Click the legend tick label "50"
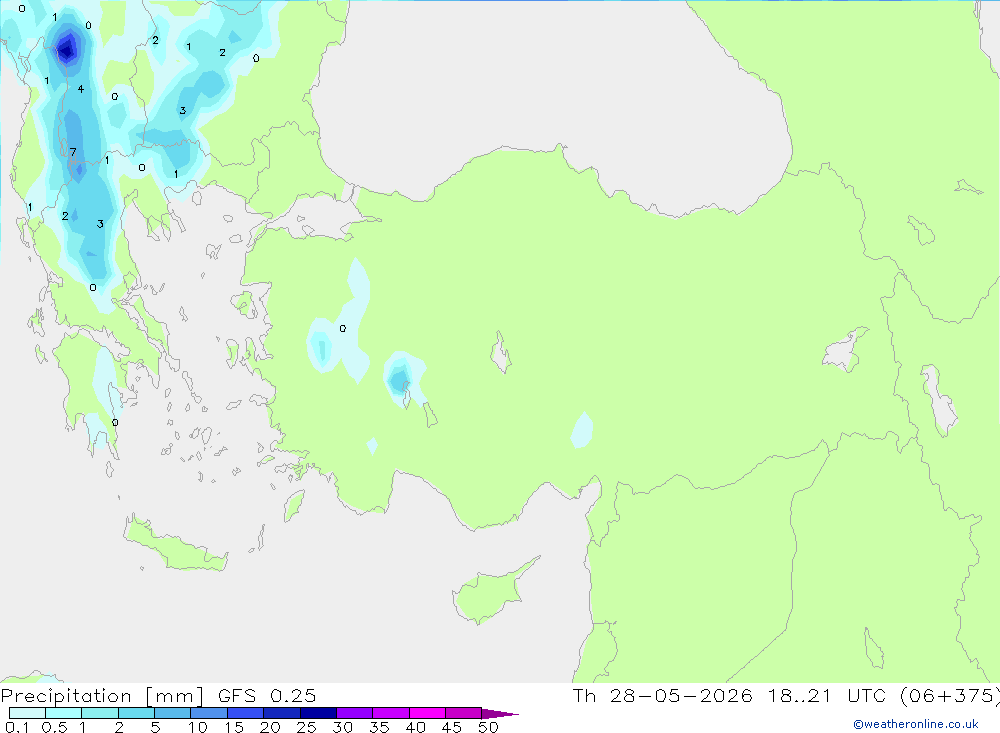 [x=488, y=727]
